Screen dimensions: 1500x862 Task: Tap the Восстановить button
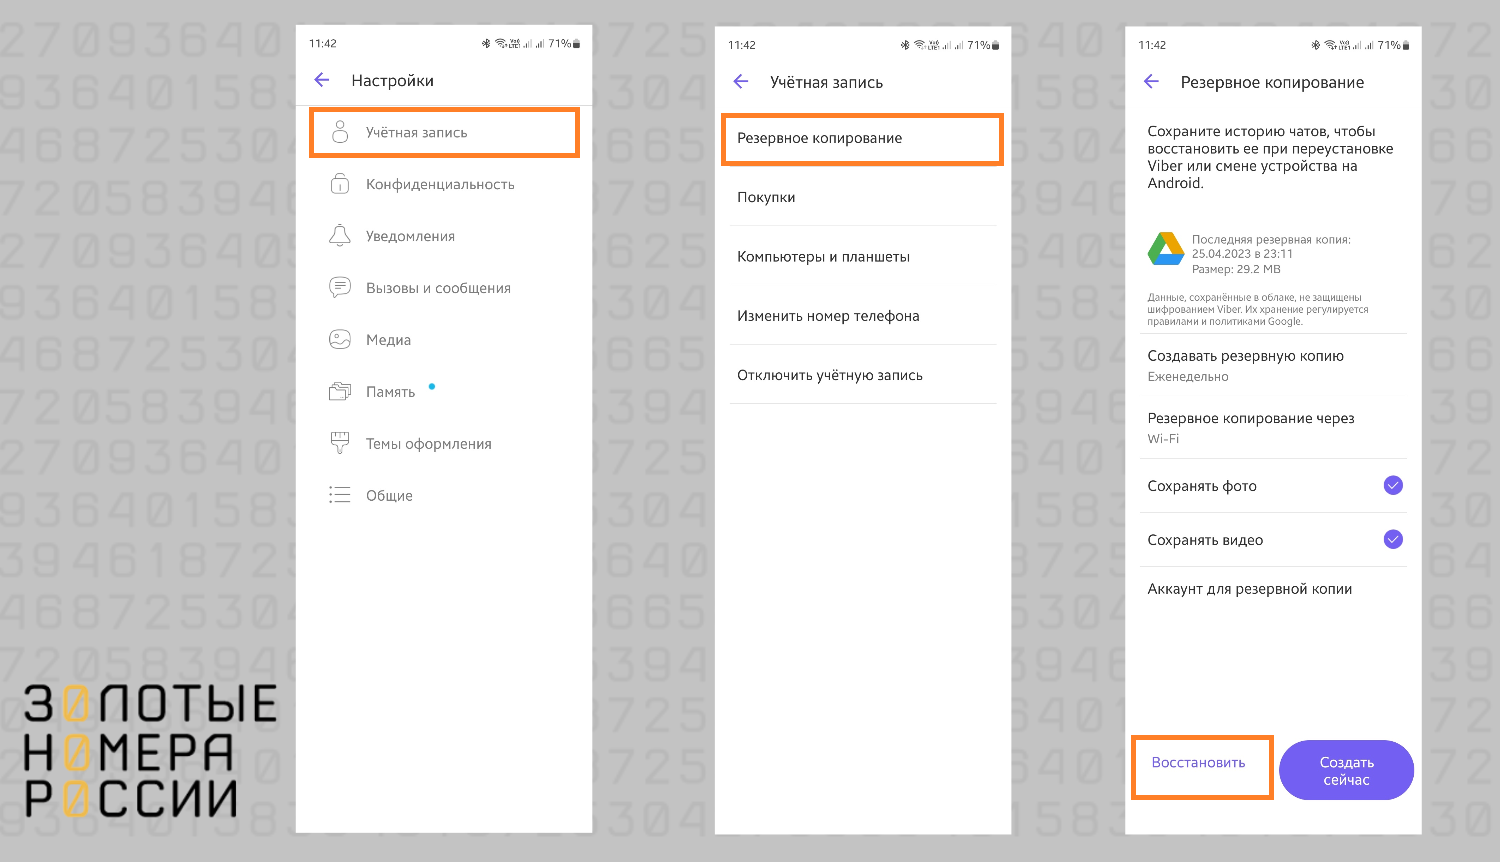click(1202, 767)
